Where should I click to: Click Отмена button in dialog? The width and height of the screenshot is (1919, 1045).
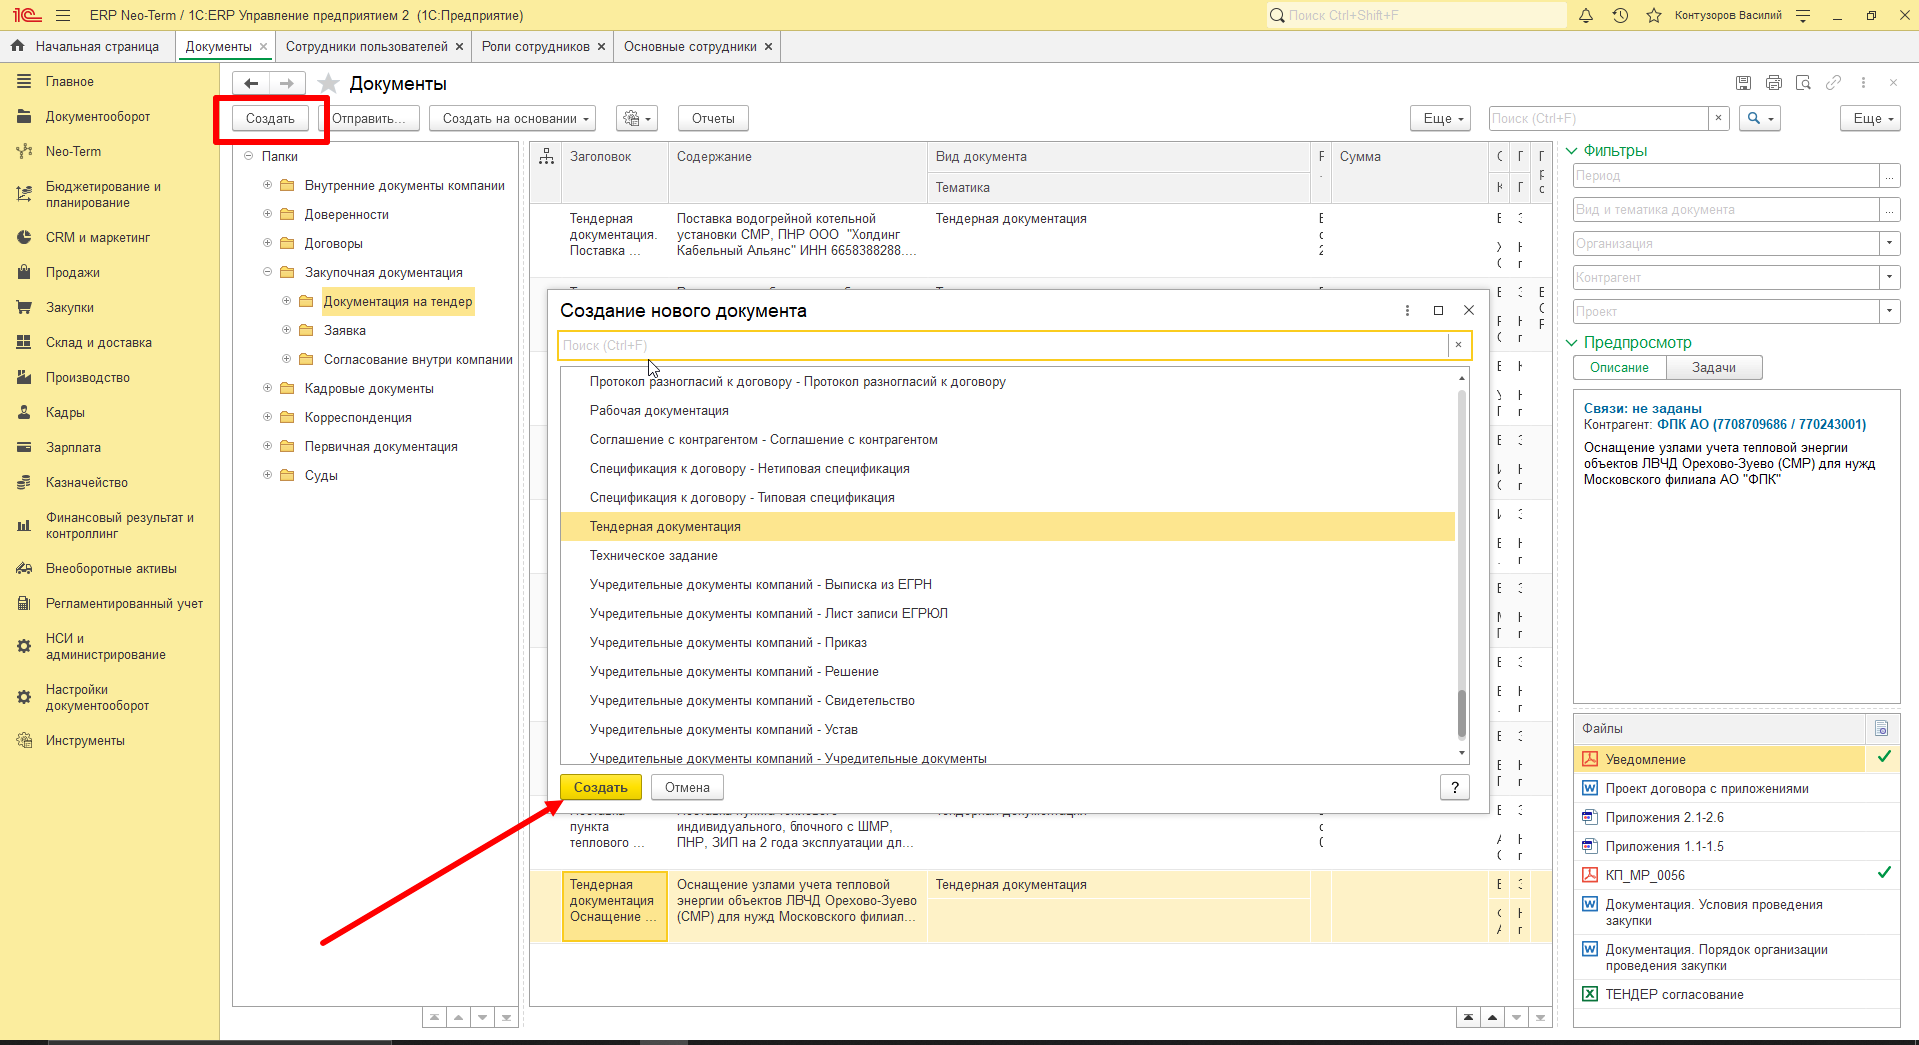tap(687, 788)
